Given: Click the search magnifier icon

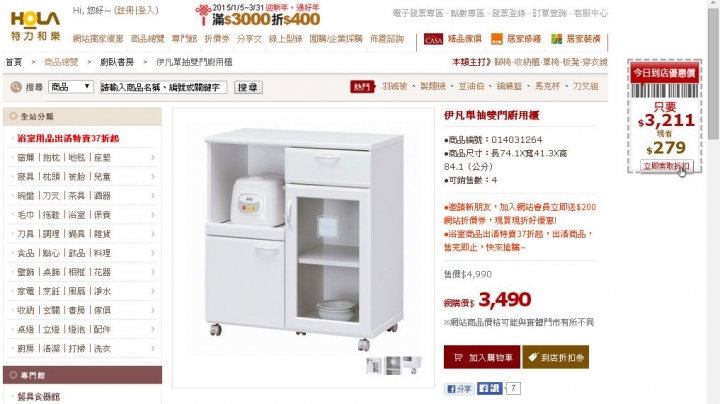Looking at the screenshot, I should (16, 87).
